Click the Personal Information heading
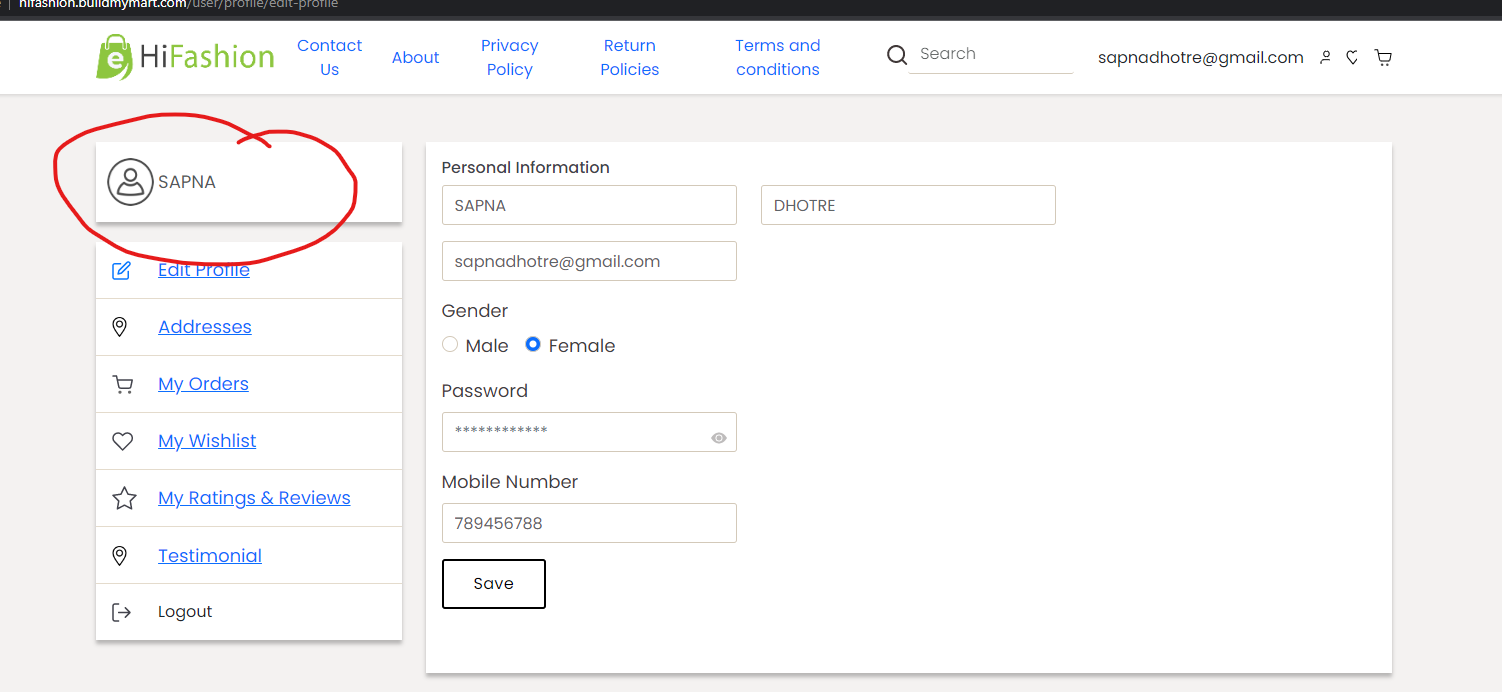1502x692 pixels. pos(526,167)
